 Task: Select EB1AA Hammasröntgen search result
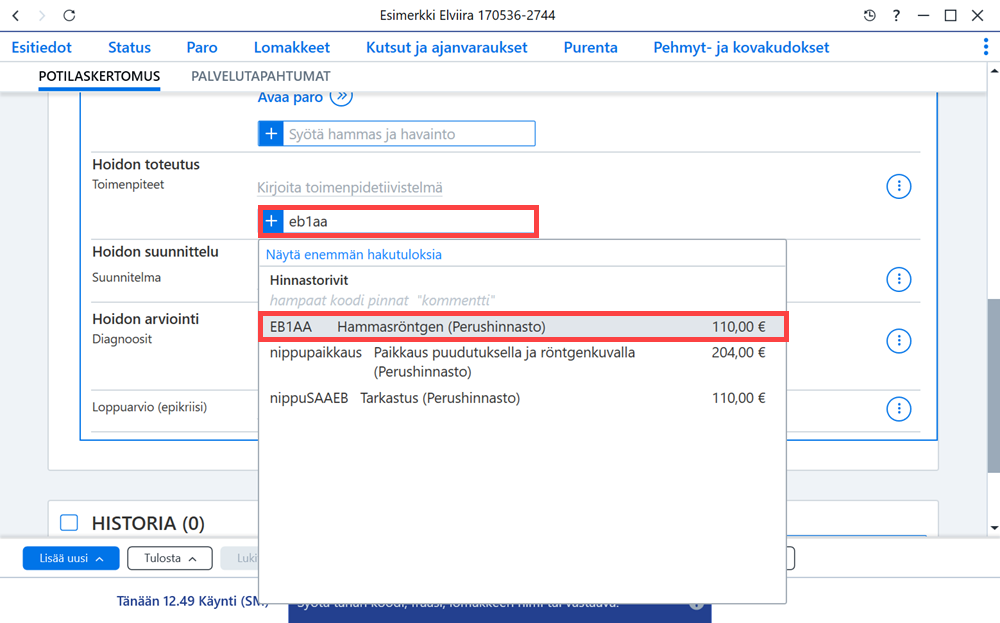click(x=523, y=326)
